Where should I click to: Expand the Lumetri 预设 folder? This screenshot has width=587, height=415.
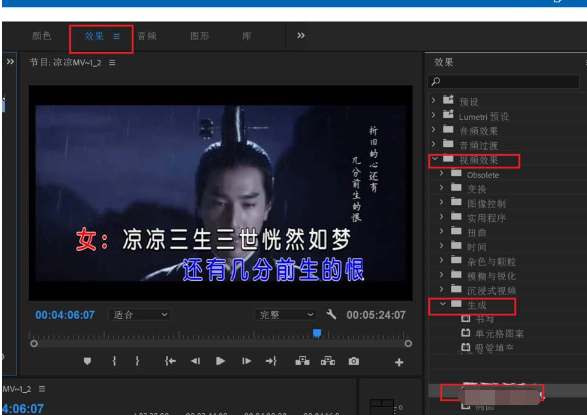(x=434, y=115)
